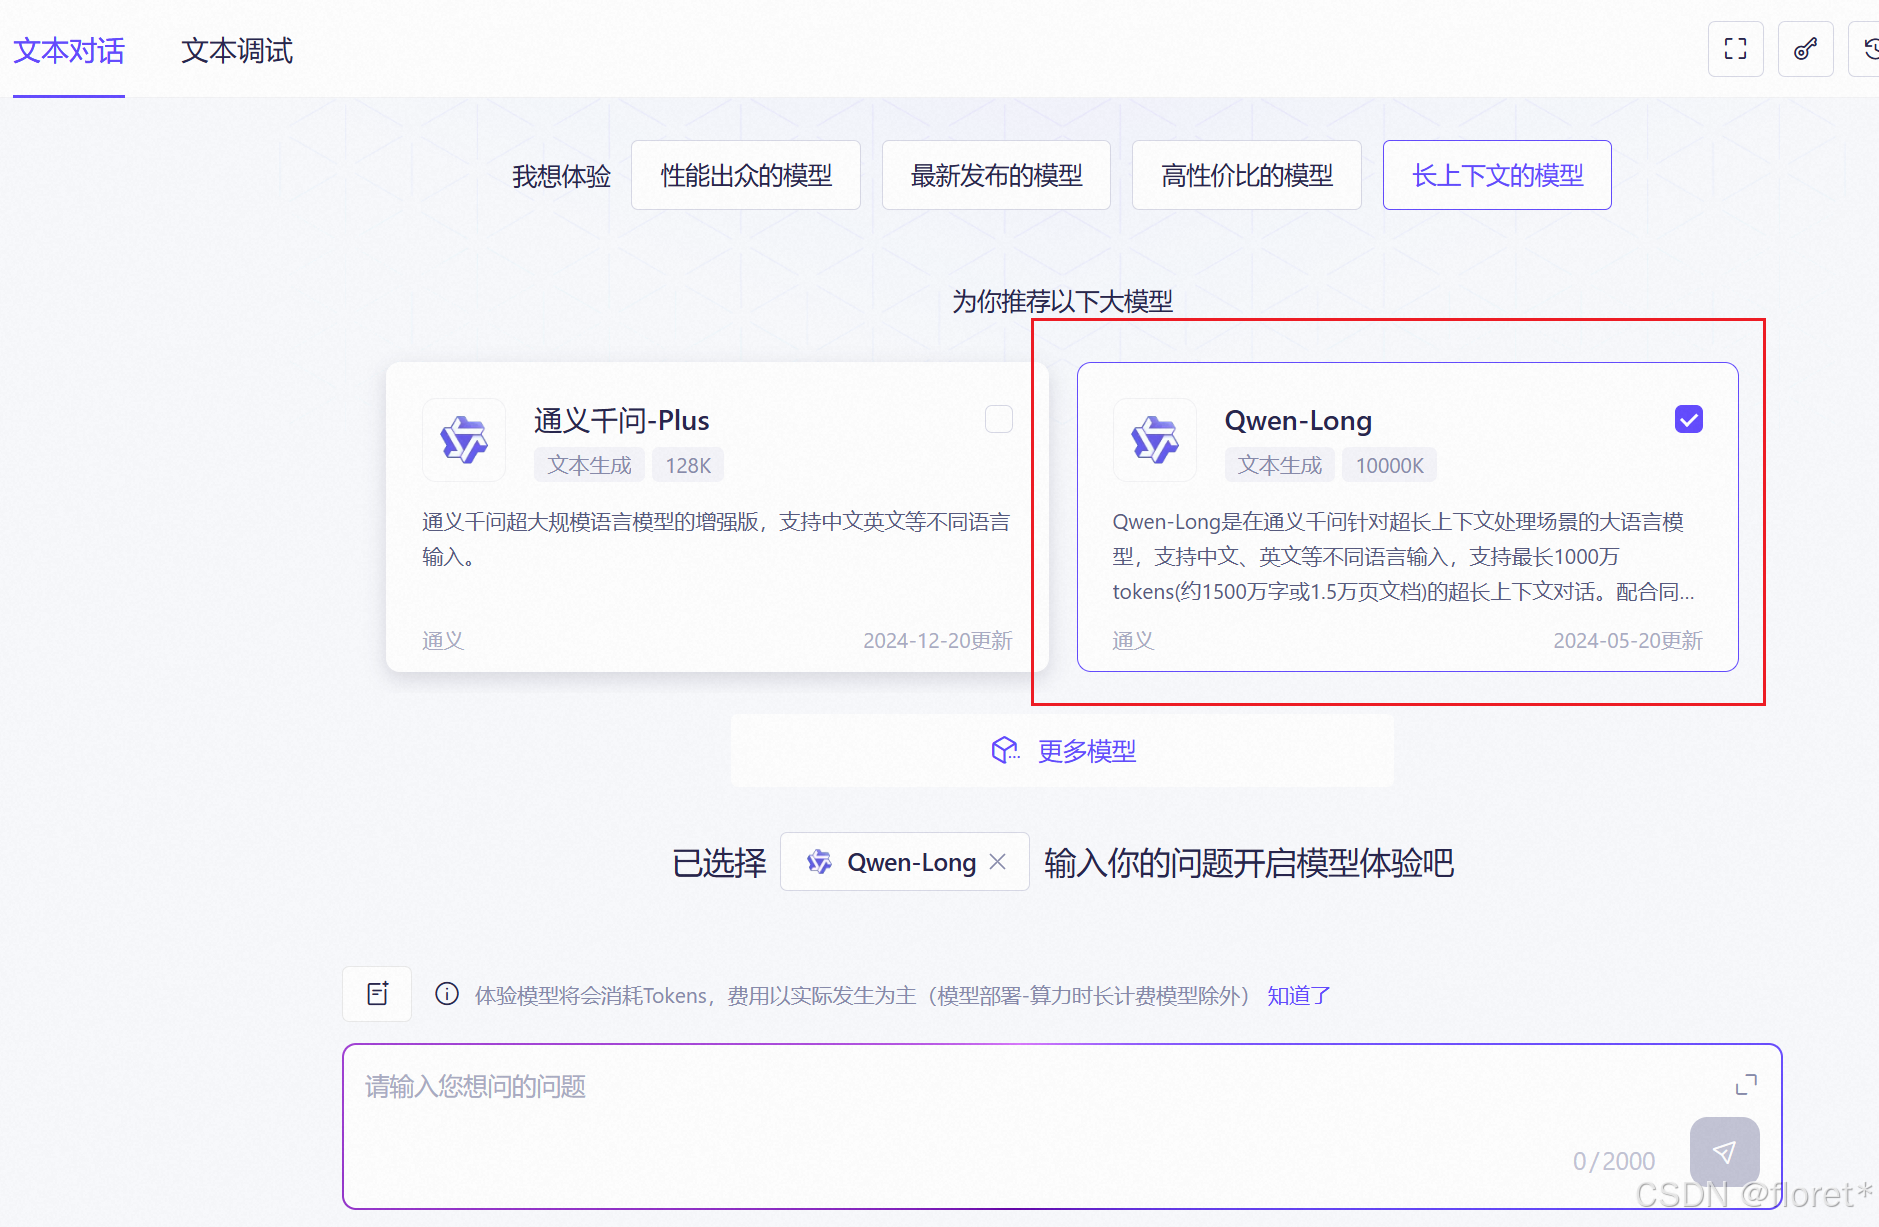Click the 0/2000 character counter
1879x1227 pixels.
coord(1614,1160)
